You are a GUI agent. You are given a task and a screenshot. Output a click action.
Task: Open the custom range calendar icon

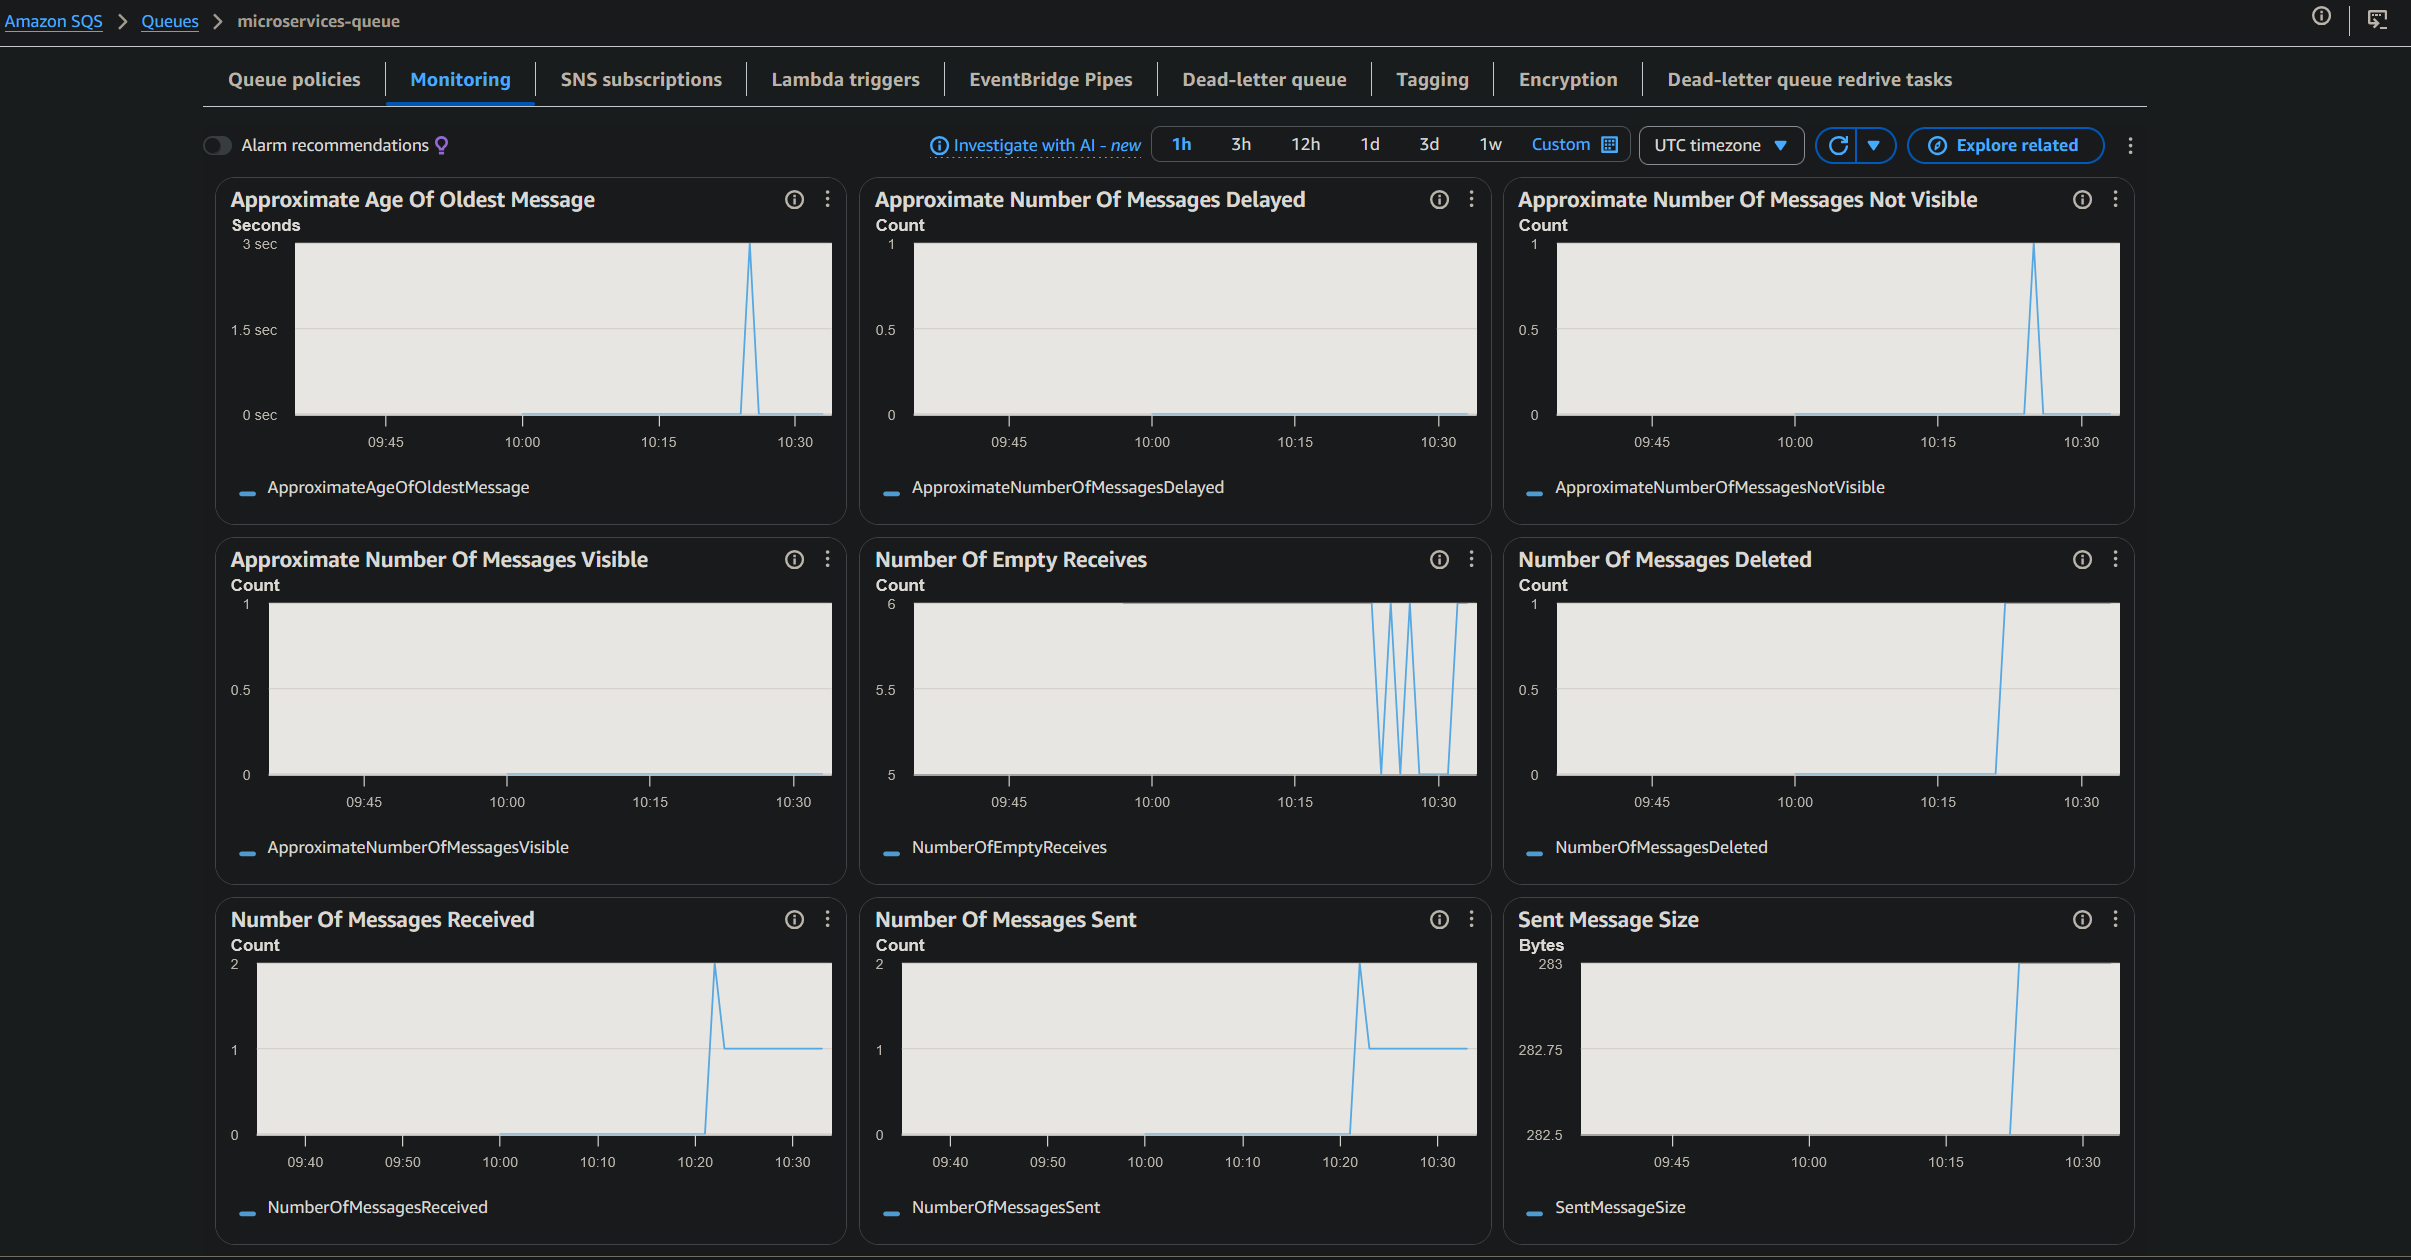pyautogui.click(x=1609, y=145)
